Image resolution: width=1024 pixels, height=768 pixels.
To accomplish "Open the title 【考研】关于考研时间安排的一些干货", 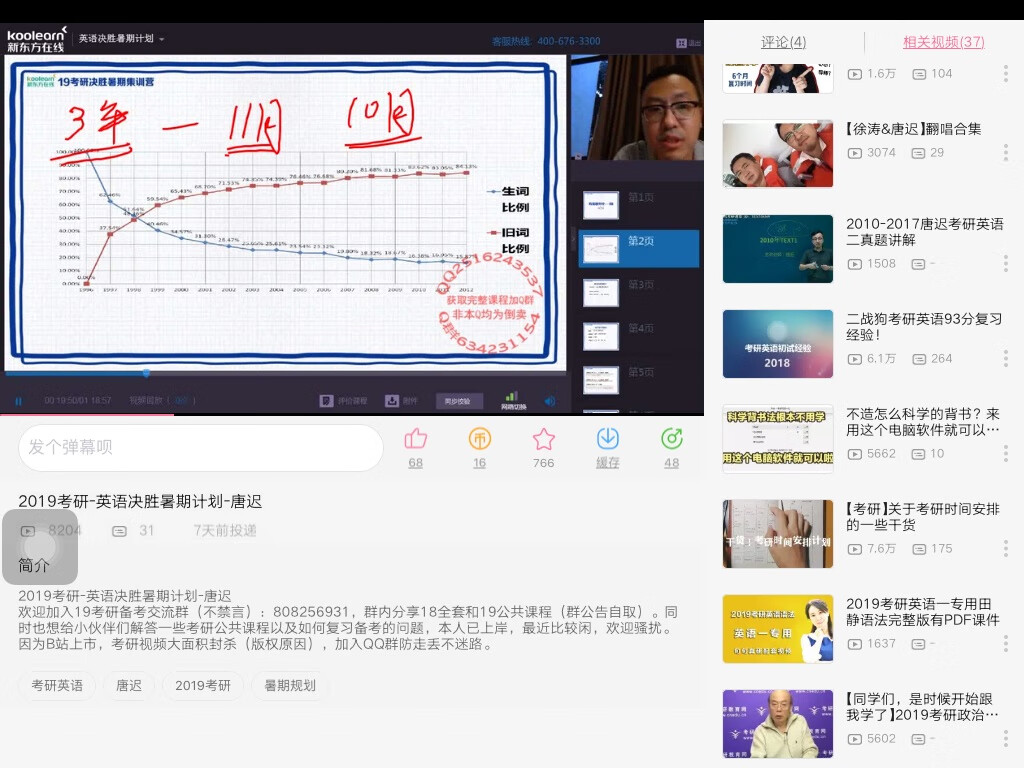I will [x=923, y=517].
